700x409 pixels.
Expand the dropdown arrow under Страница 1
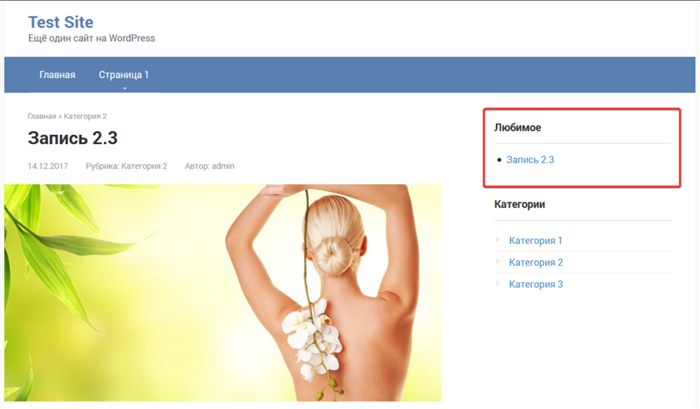tap(125, 88)
